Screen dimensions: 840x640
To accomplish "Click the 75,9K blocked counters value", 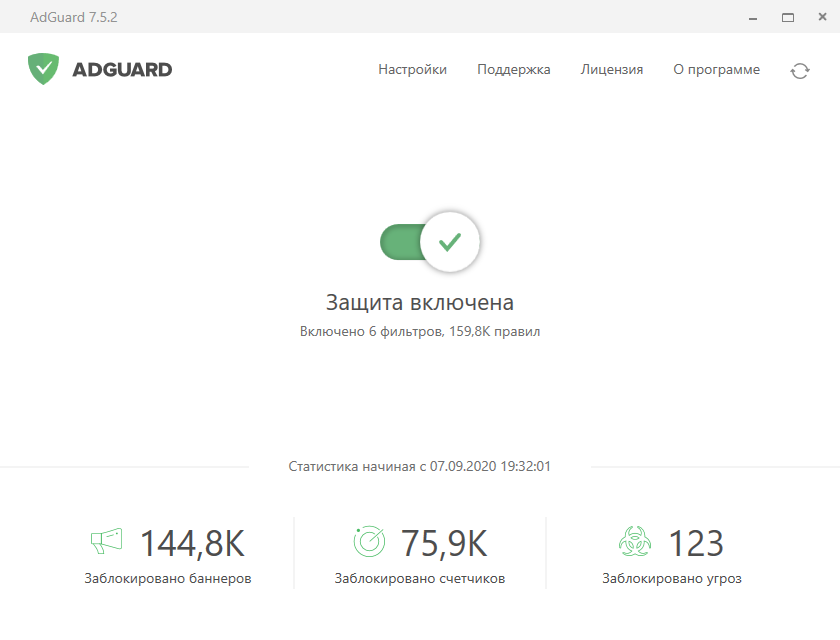I will 445,544.
